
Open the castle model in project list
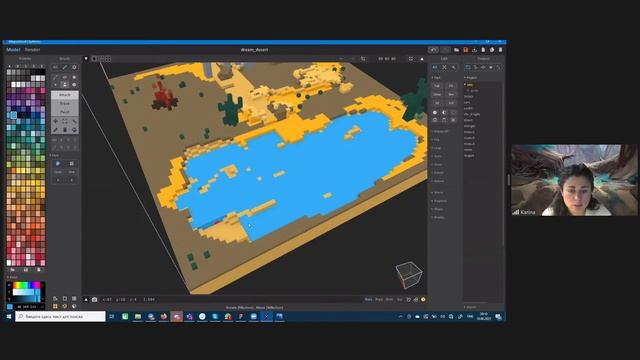468,108
